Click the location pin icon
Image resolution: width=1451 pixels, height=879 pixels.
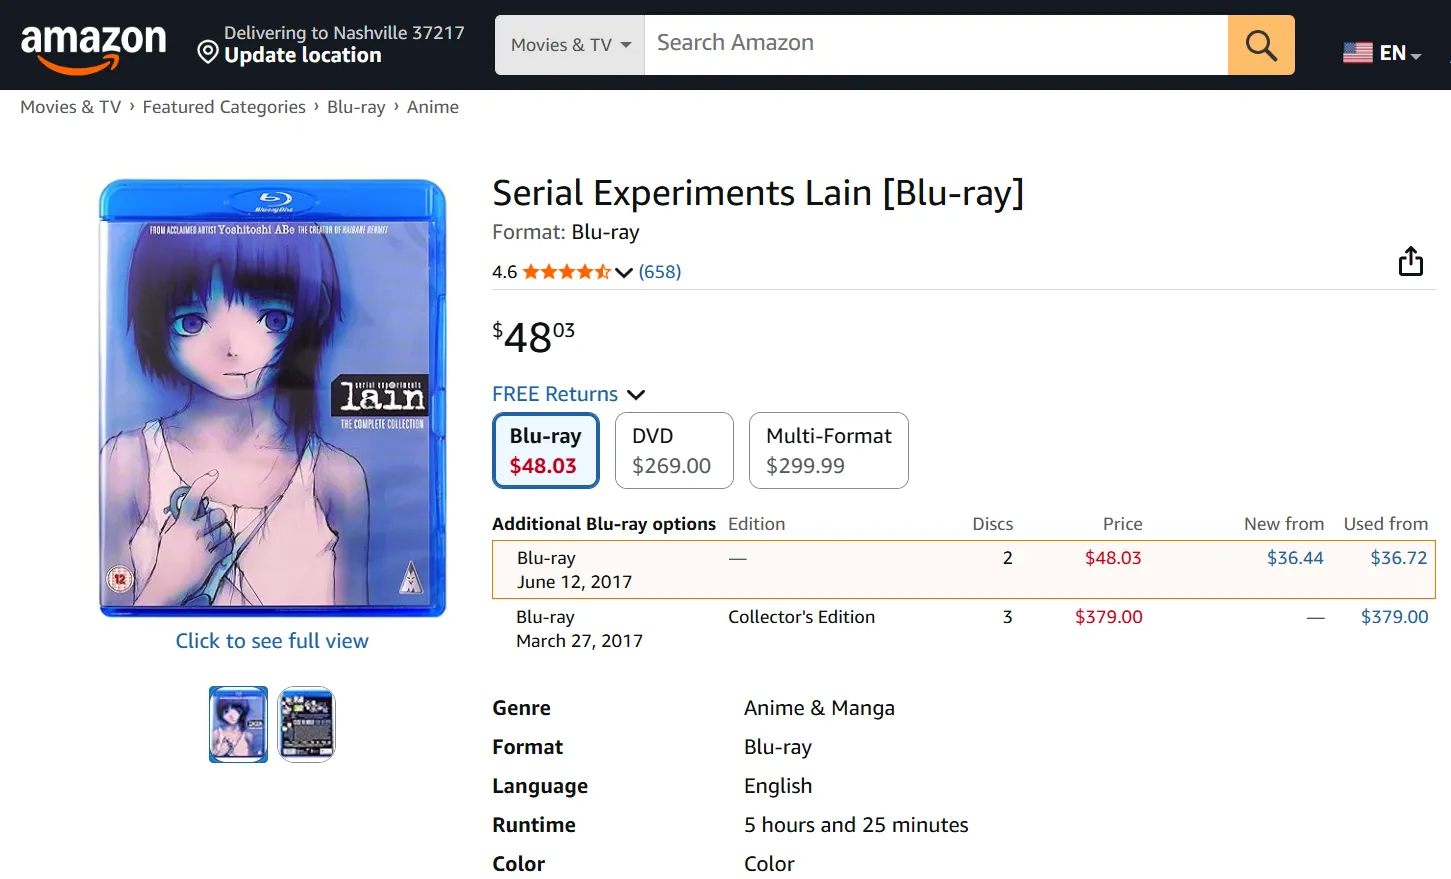[208, 52]
